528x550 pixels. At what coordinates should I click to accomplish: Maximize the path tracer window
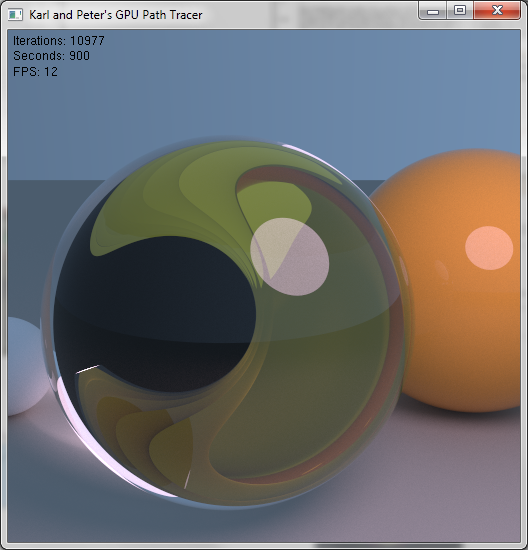click(x=460, y=11)
